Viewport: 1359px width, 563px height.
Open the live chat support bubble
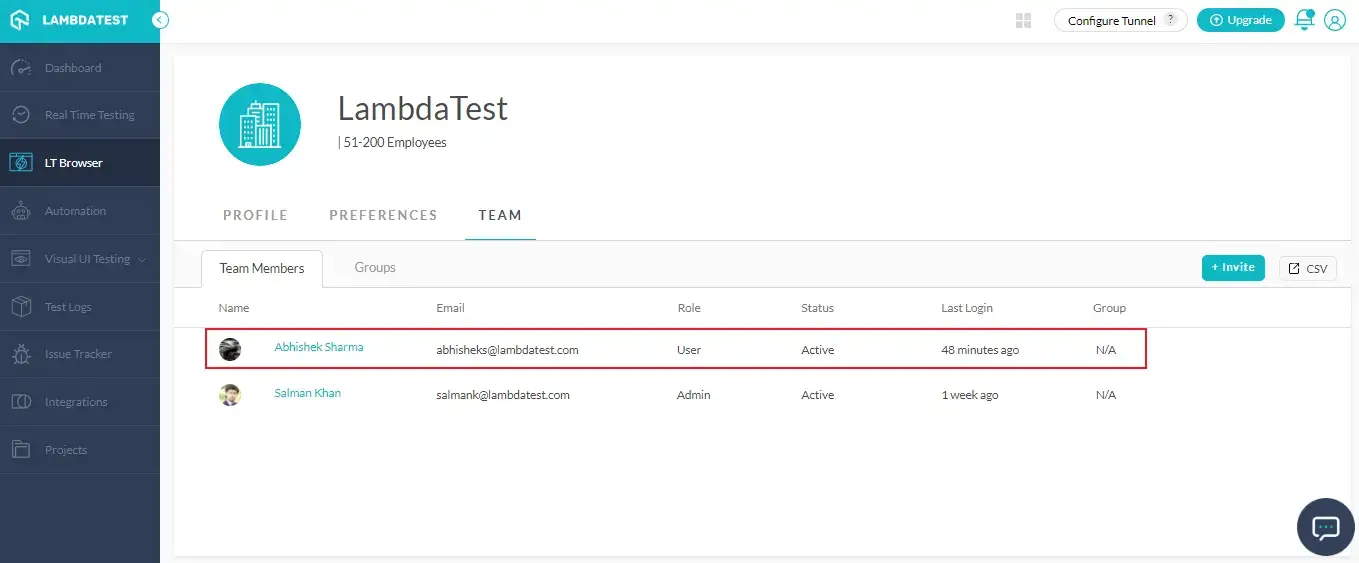coord(1325,526)
